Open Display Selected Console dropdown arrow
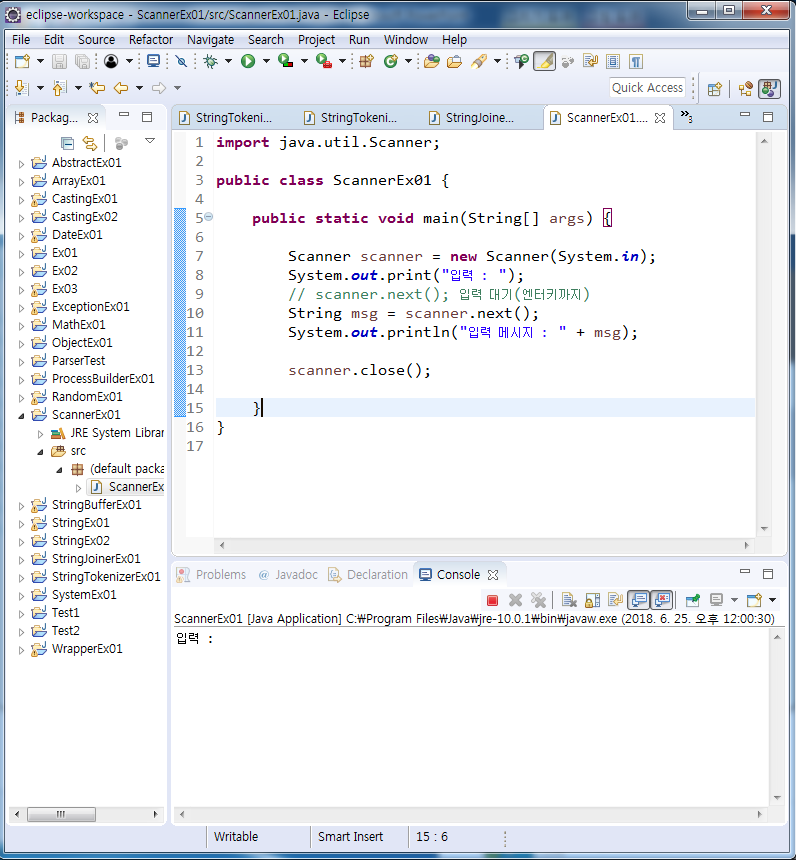 [735, 601]
